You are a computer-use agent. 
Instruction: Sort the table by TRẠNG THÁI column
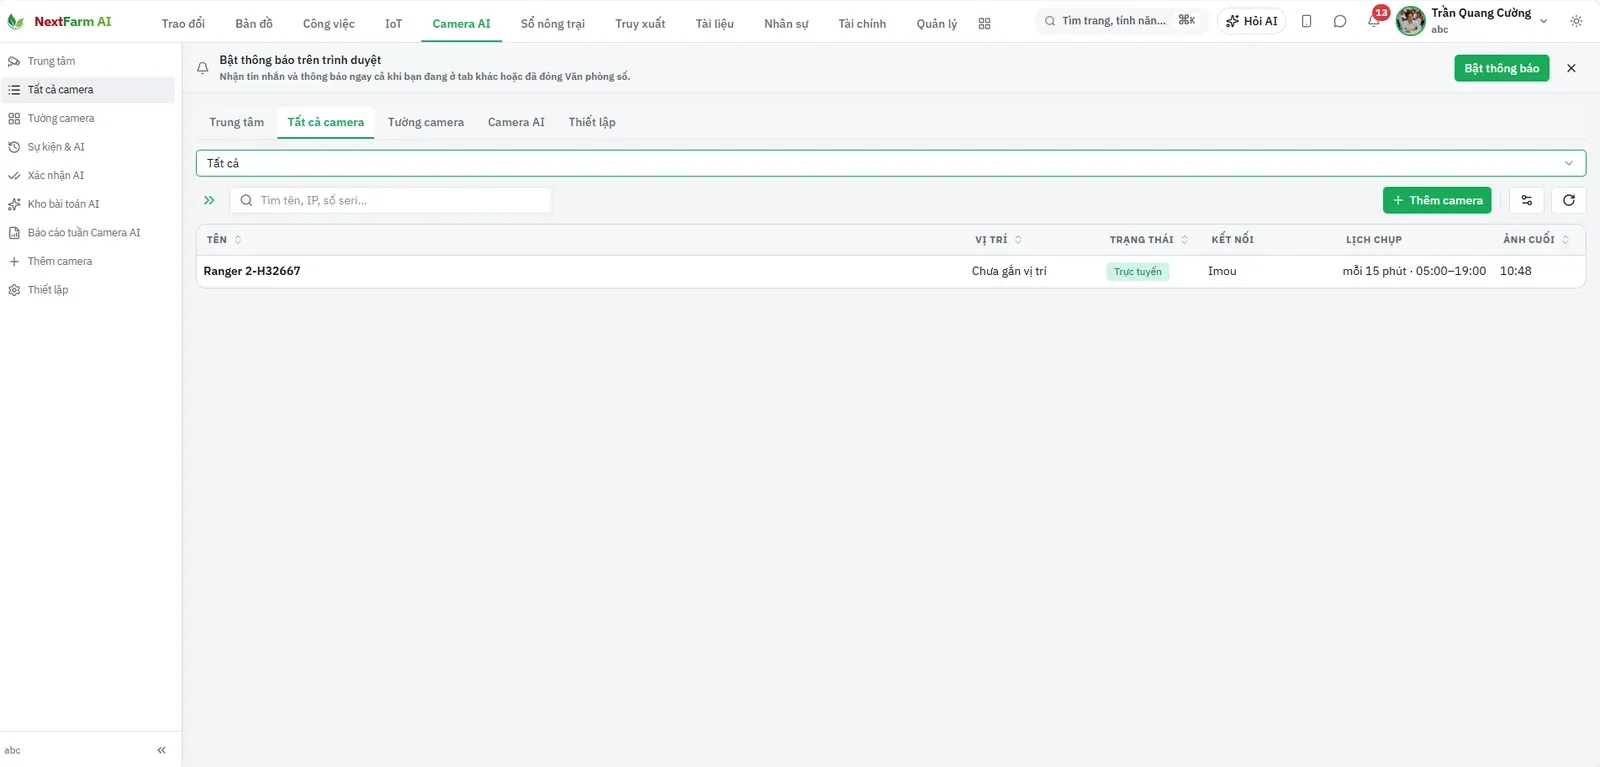[x=1149, y=240]
